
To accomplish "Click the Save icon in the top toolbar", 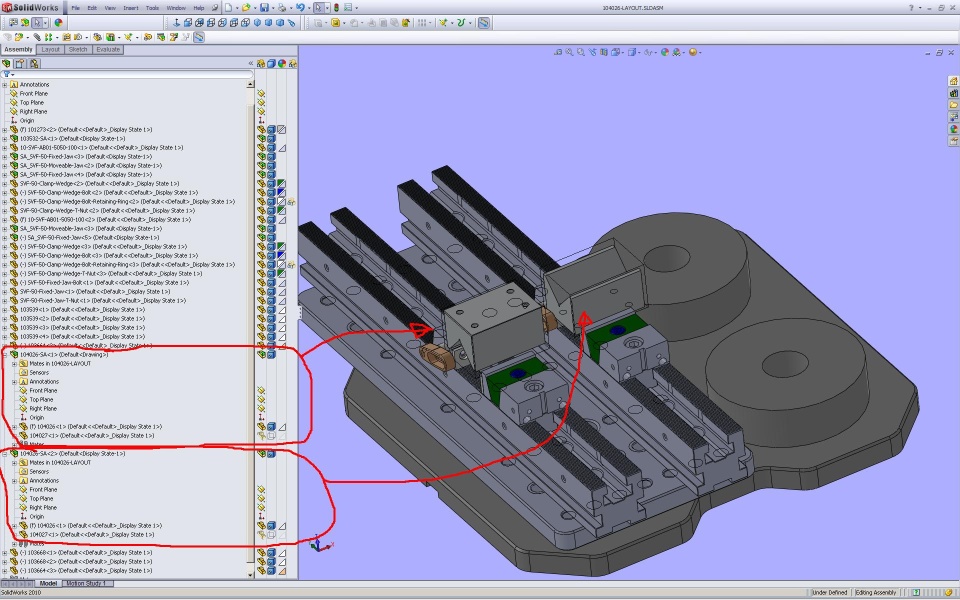I will point(264,7).
